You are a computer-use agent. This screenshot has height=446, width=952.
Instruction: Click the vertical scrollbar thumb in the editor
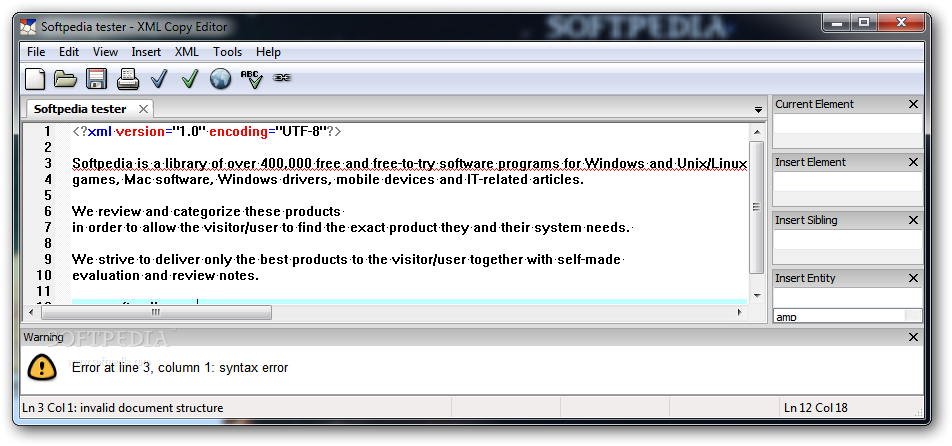click(756, 207)
